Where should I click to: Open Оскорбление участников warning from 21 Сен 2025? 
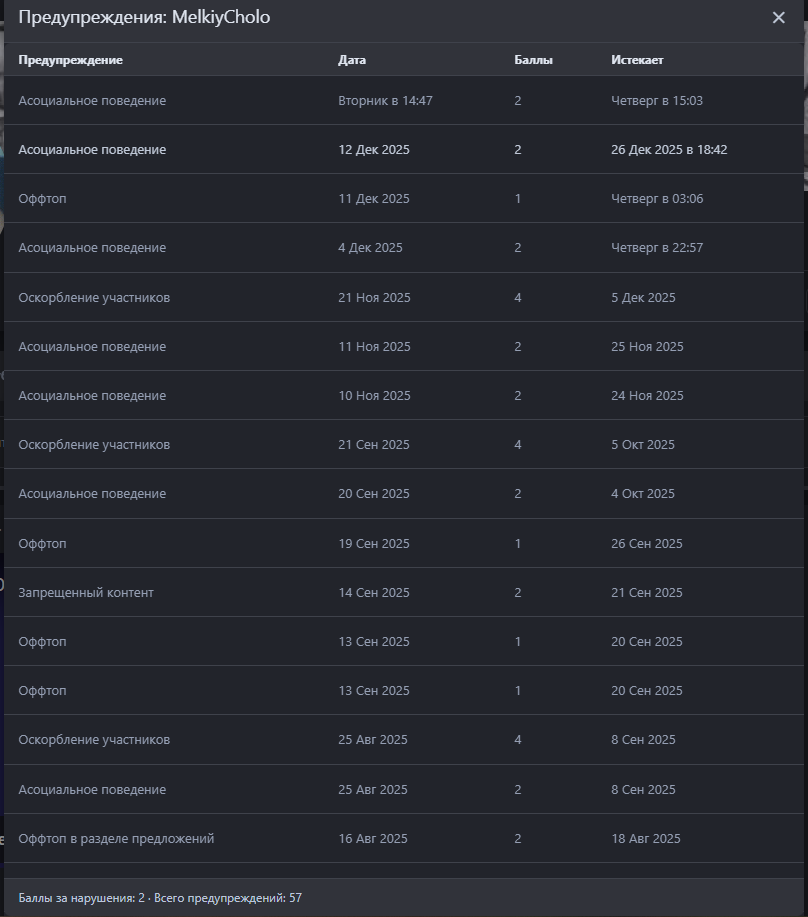(x=94, y=445)
